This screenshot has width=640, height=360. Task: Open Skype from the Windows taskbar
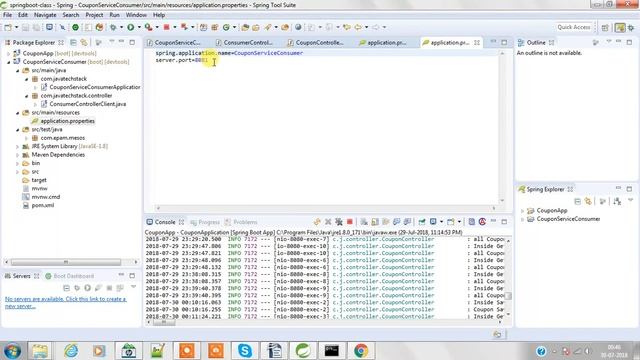click(244, 351)
